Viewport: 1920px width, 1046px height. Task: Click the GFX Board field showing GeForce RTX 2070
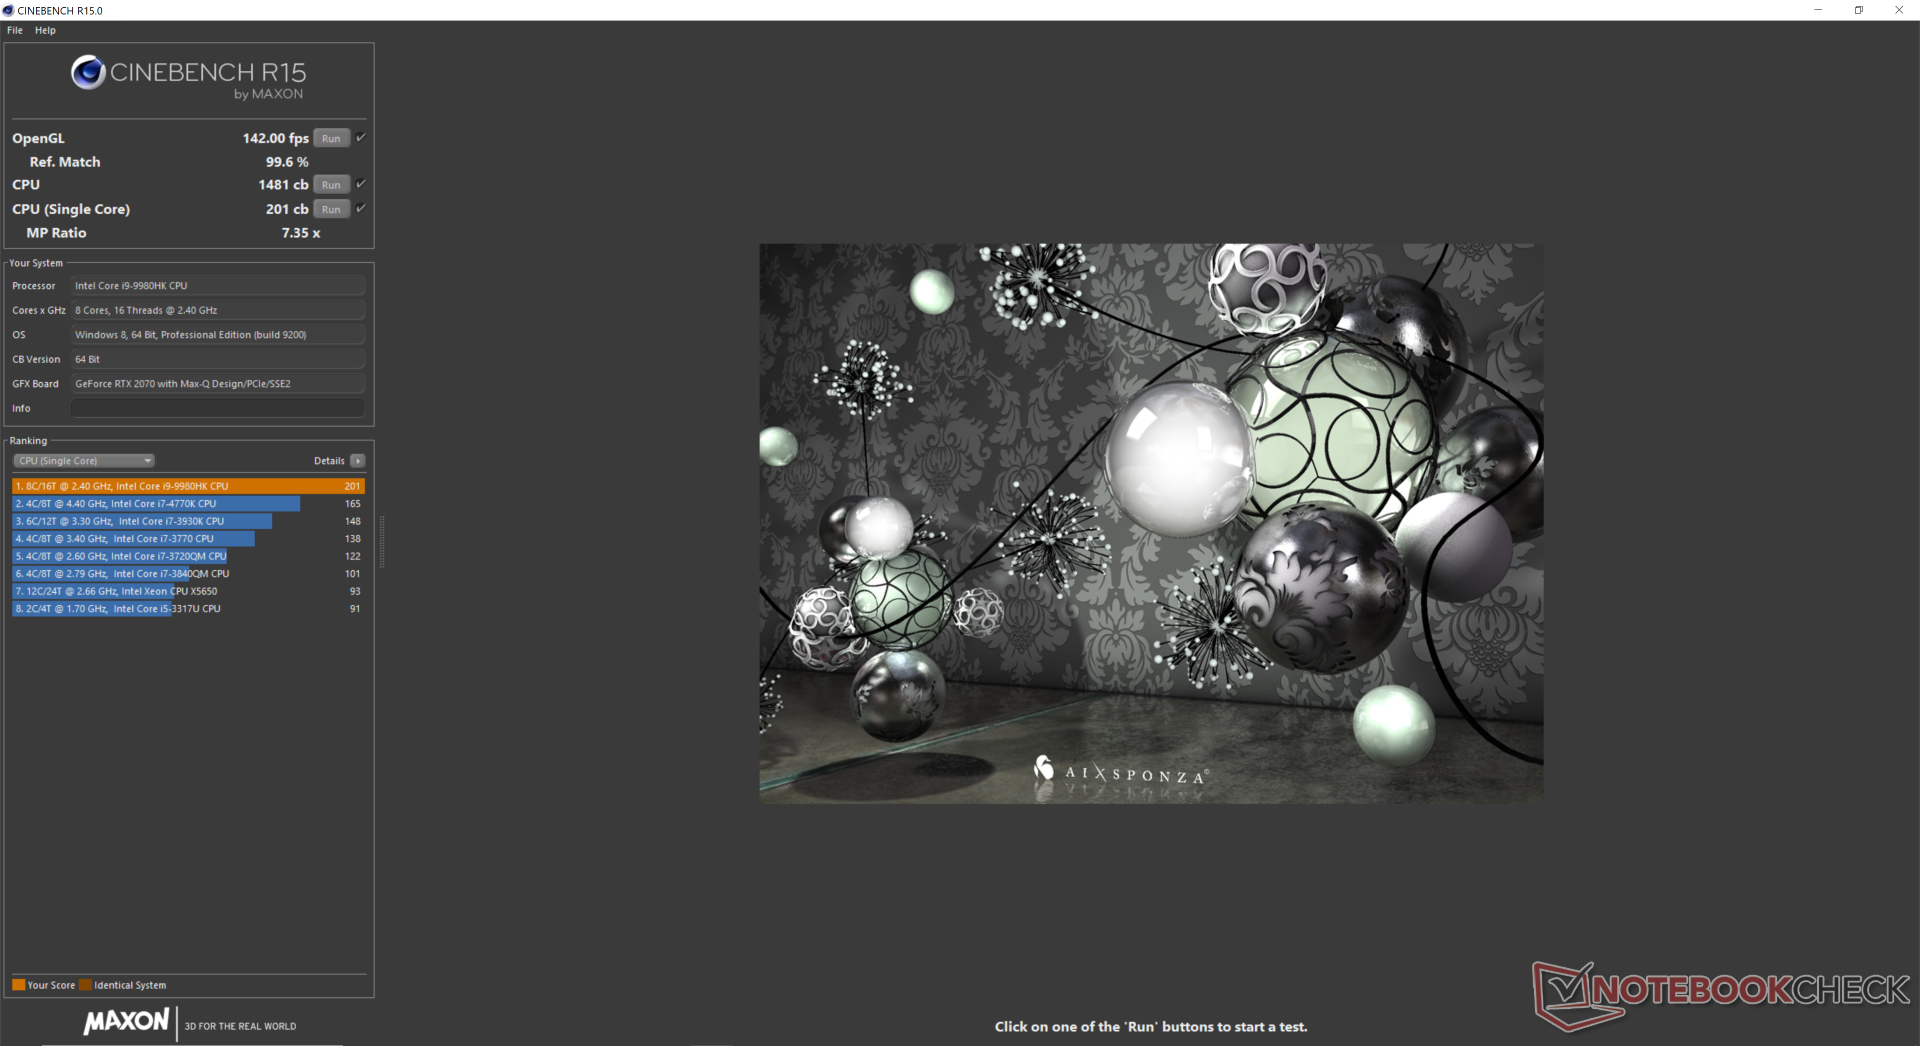pos(218,384)
